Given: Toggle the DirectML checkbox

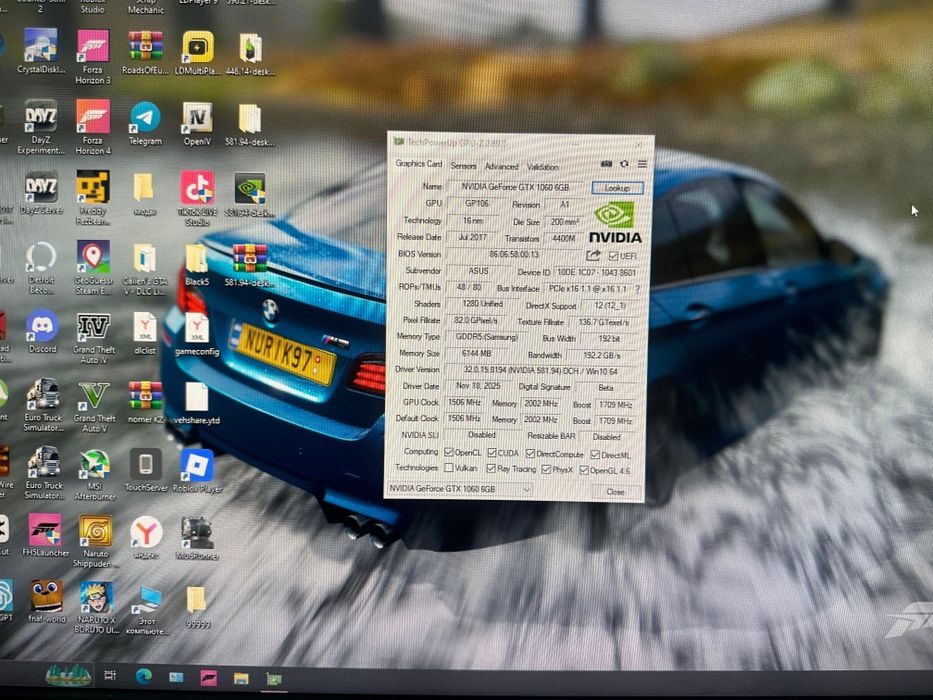Looking at the screenshot, I should (595, 455).
